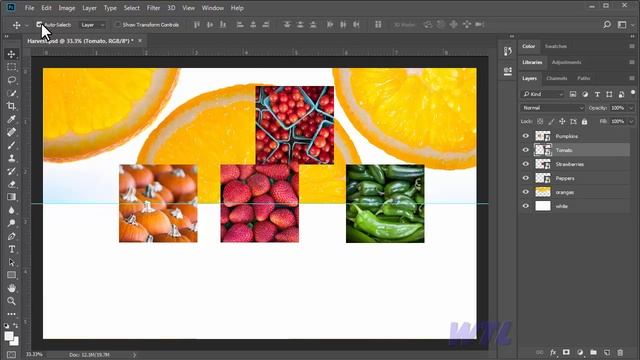Toggle Quick Mask mode icon
This screenshot has width=640, height=360.
(11, 355)
